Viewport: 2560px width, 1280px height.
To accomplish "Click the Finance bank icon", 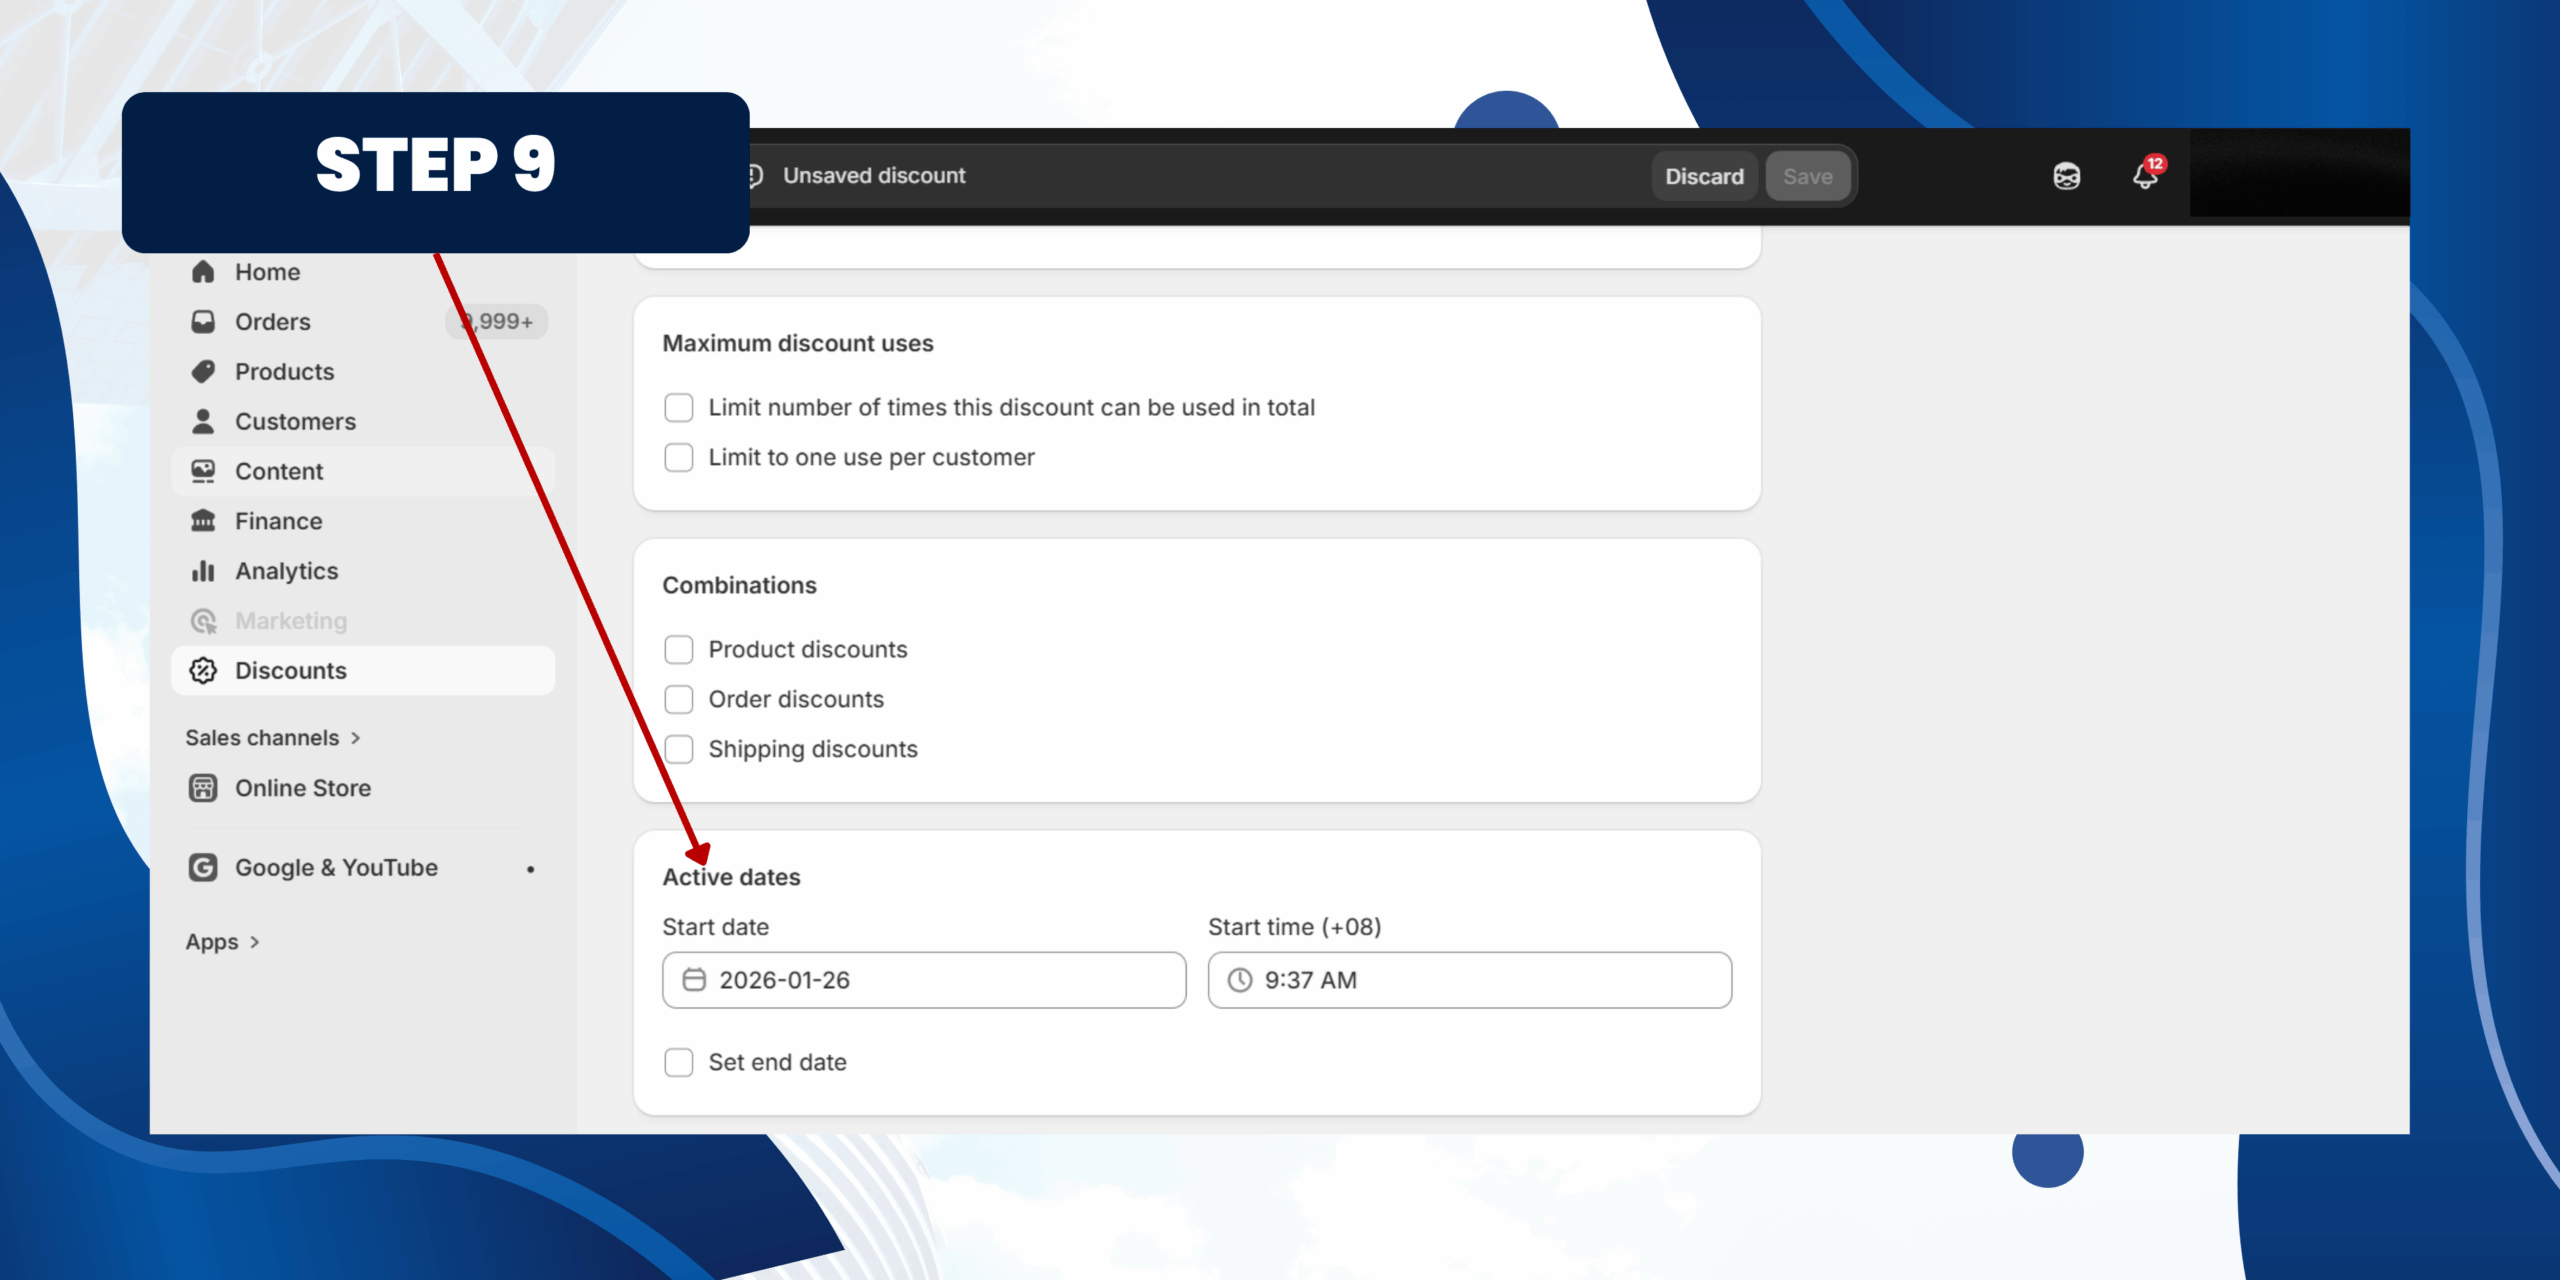I will pos(203,521).
